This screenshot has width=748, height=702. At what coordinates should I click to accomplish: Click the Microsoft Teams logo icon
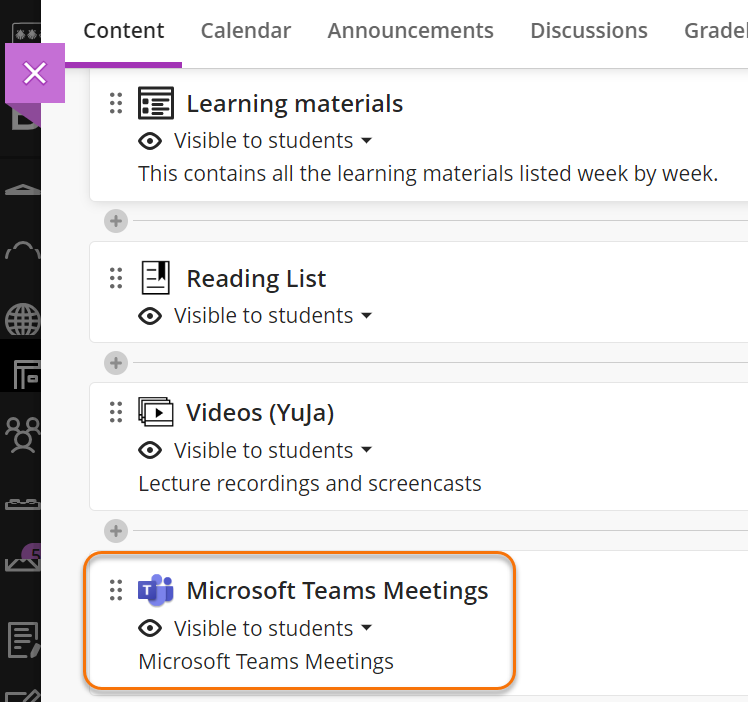click(156, 590)
